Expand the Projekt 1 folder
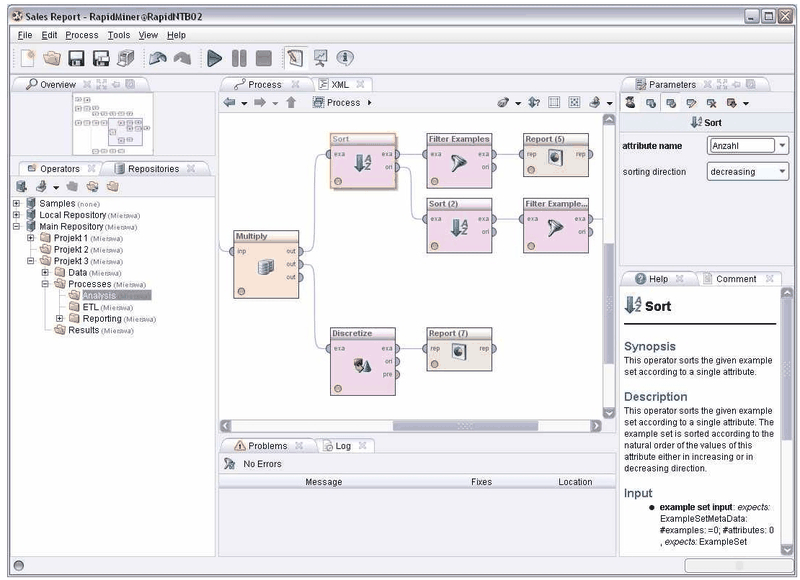Screen dimensions: 800x580 tap(31, 238)
